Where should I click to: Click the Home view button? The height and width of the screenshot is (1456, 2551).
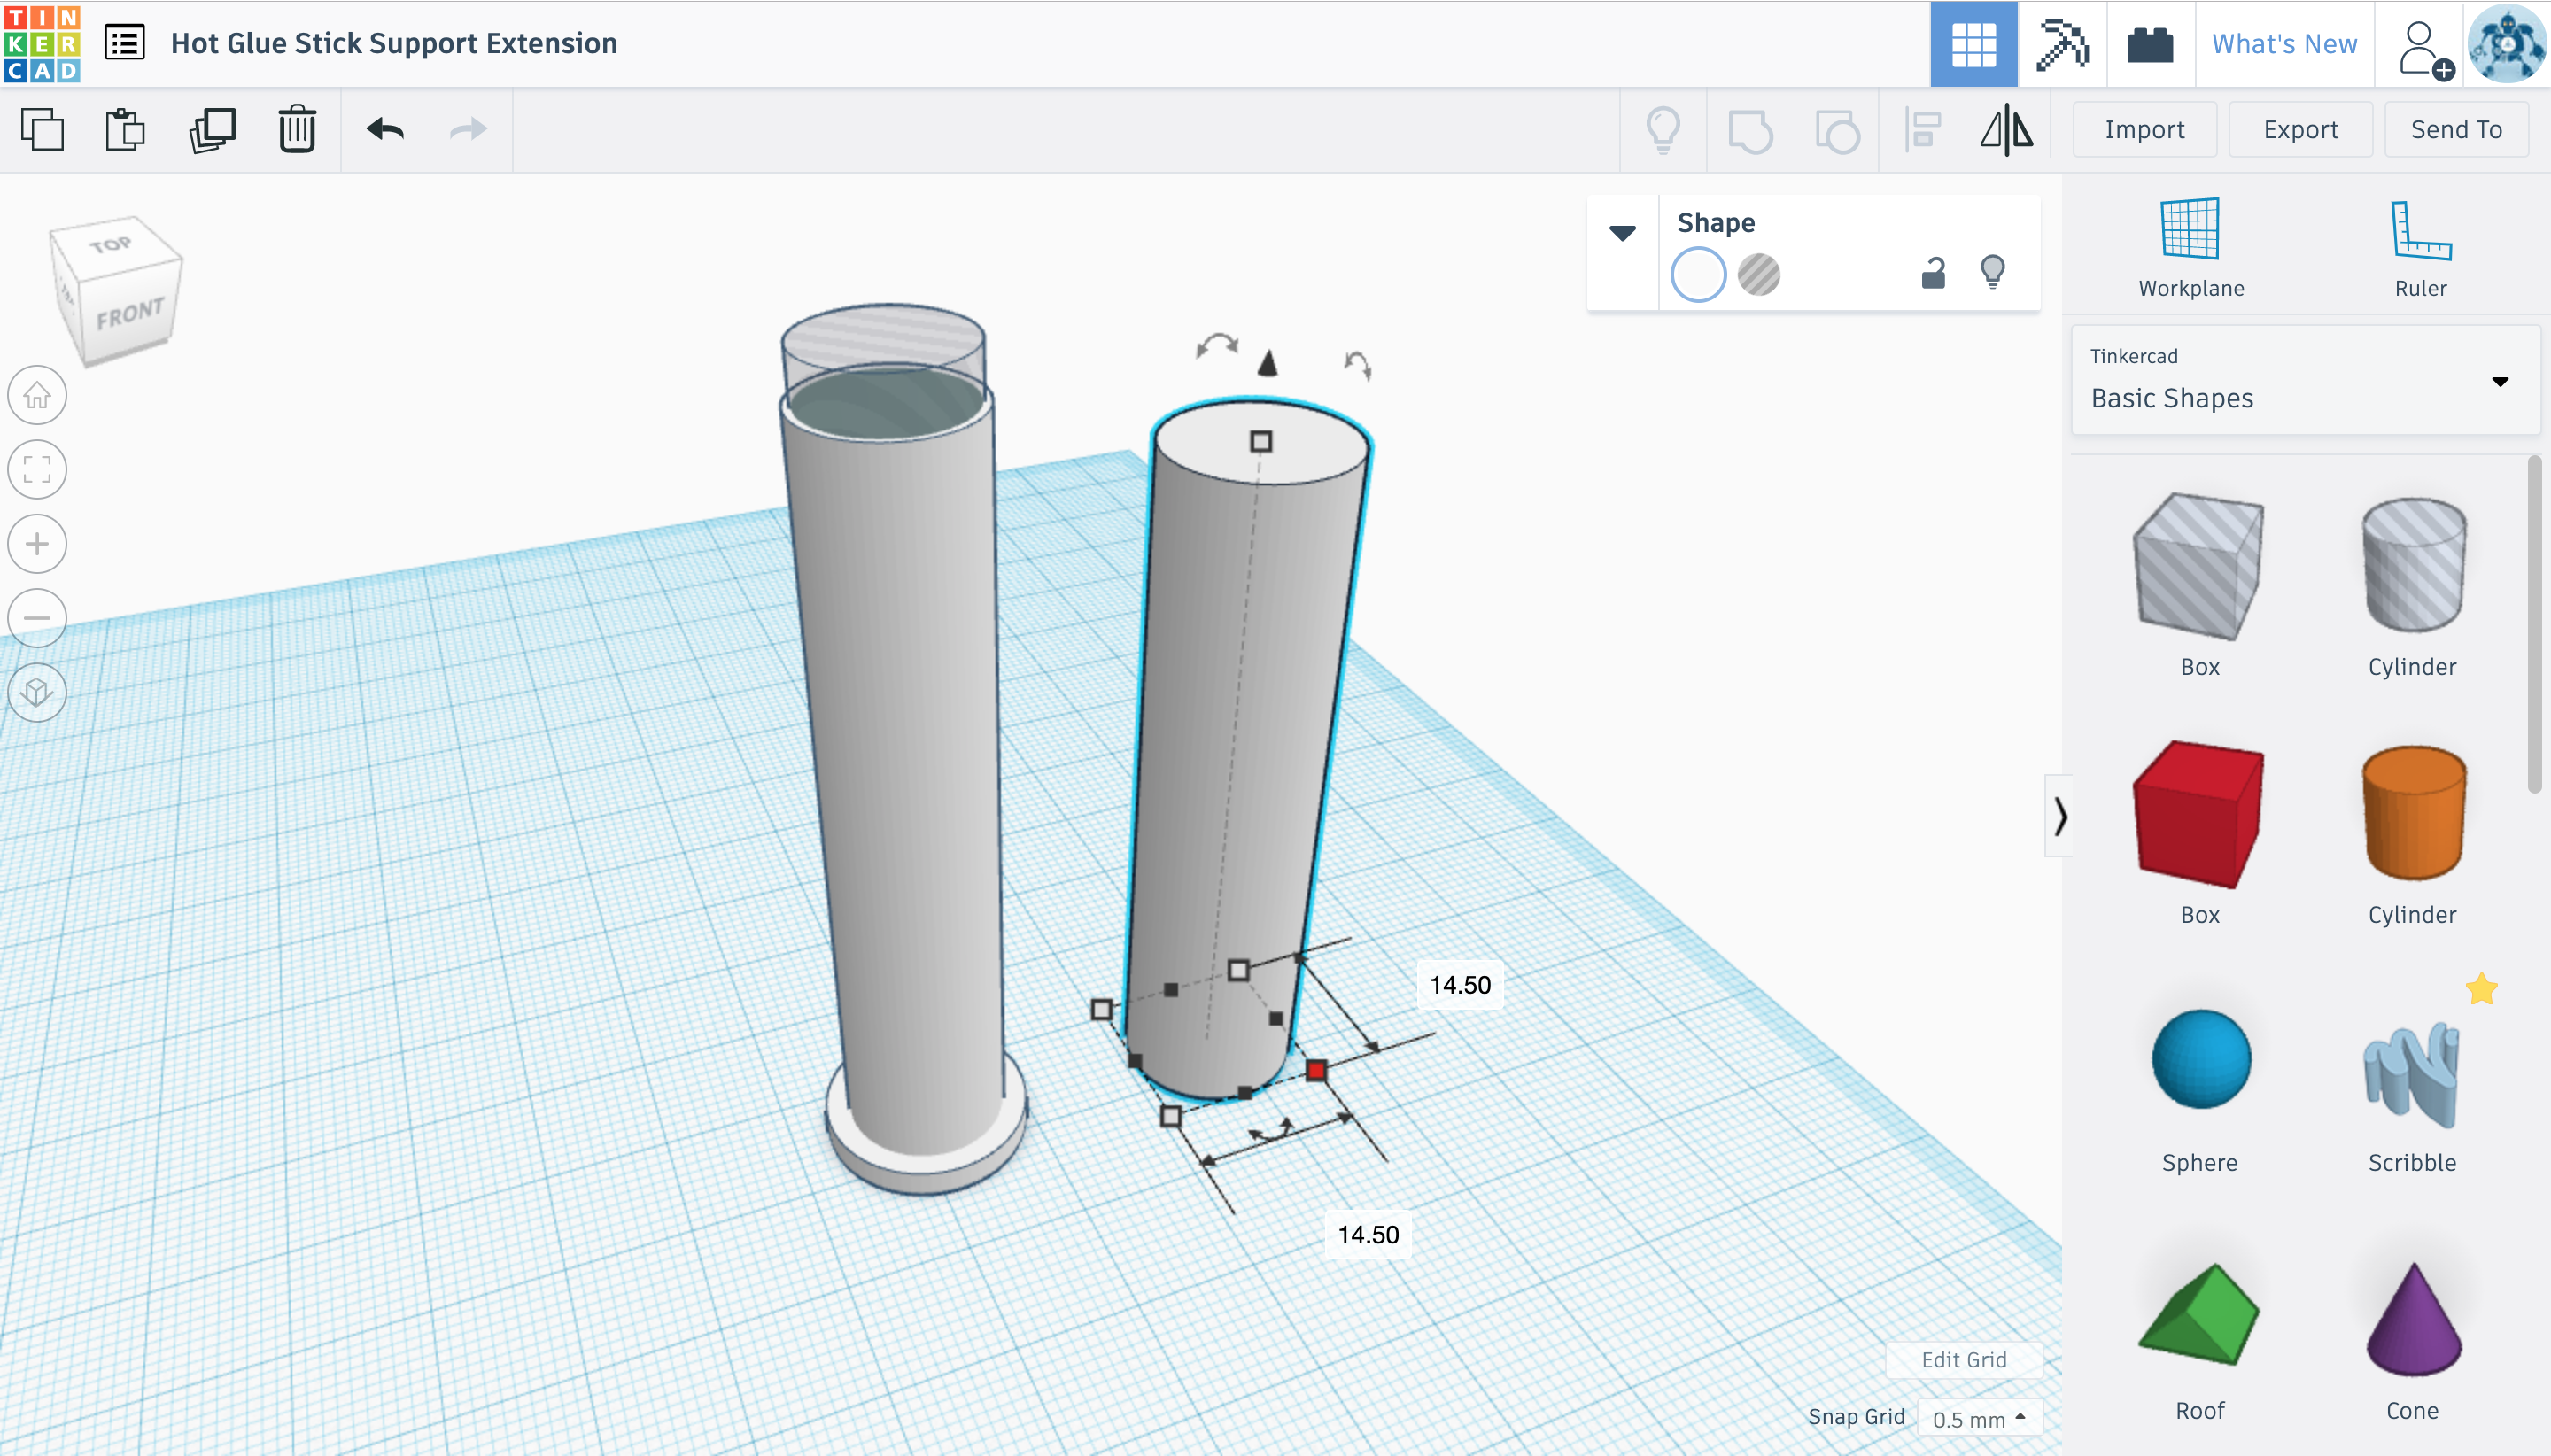(x=37, y=395)
